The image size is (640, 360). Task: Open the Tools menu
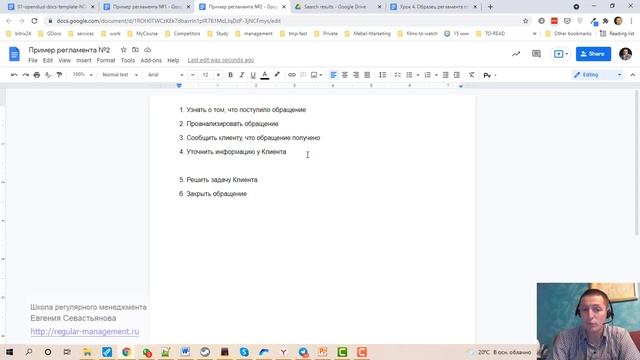128,60
